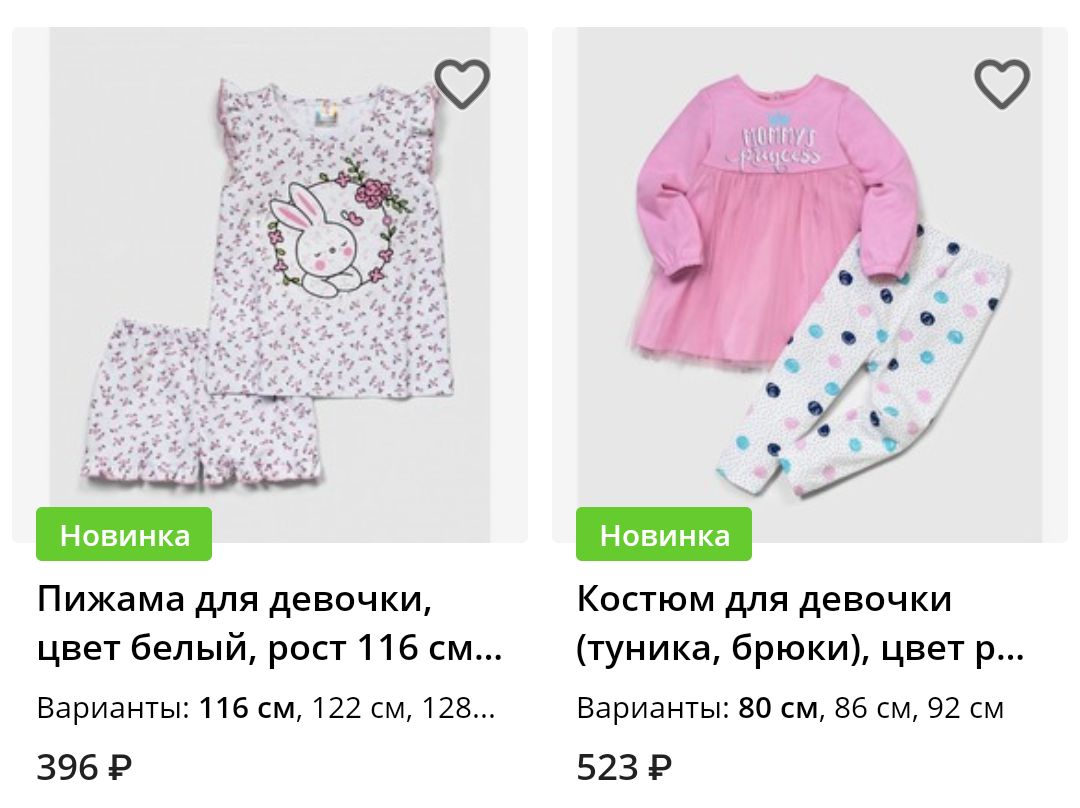This screenshot has width=1080, height=808.
Task: Click the 523 ₽ costume price
Action: click(624, 767)
